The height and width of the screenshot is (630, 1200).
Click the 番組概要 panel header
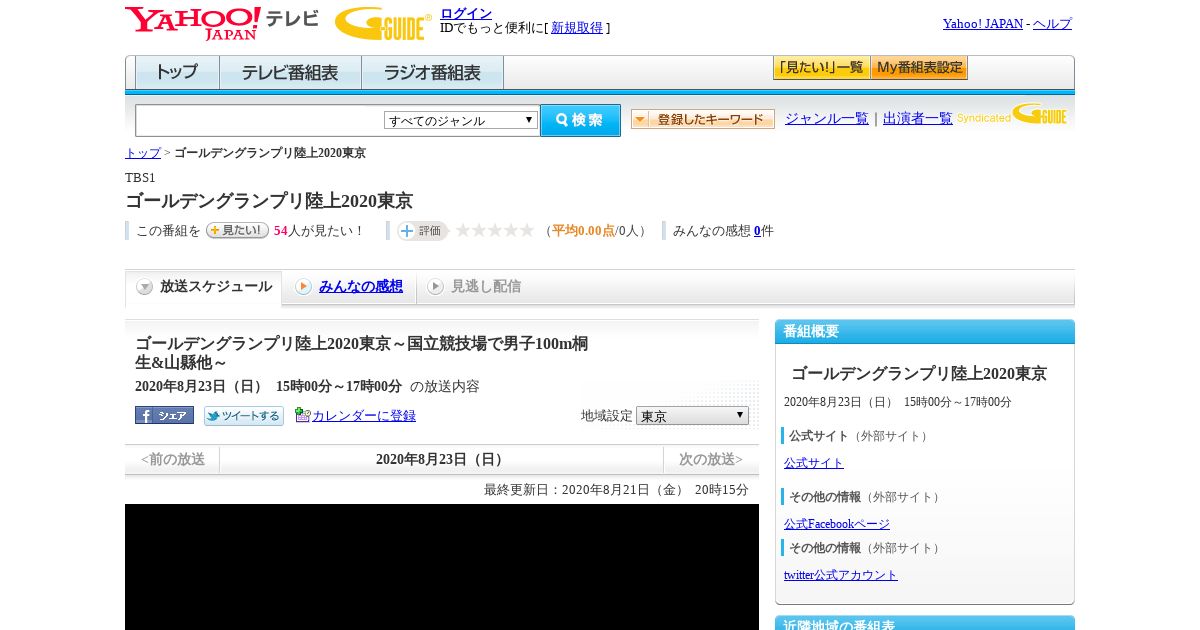pyautogui.click(x=925, y=332)
